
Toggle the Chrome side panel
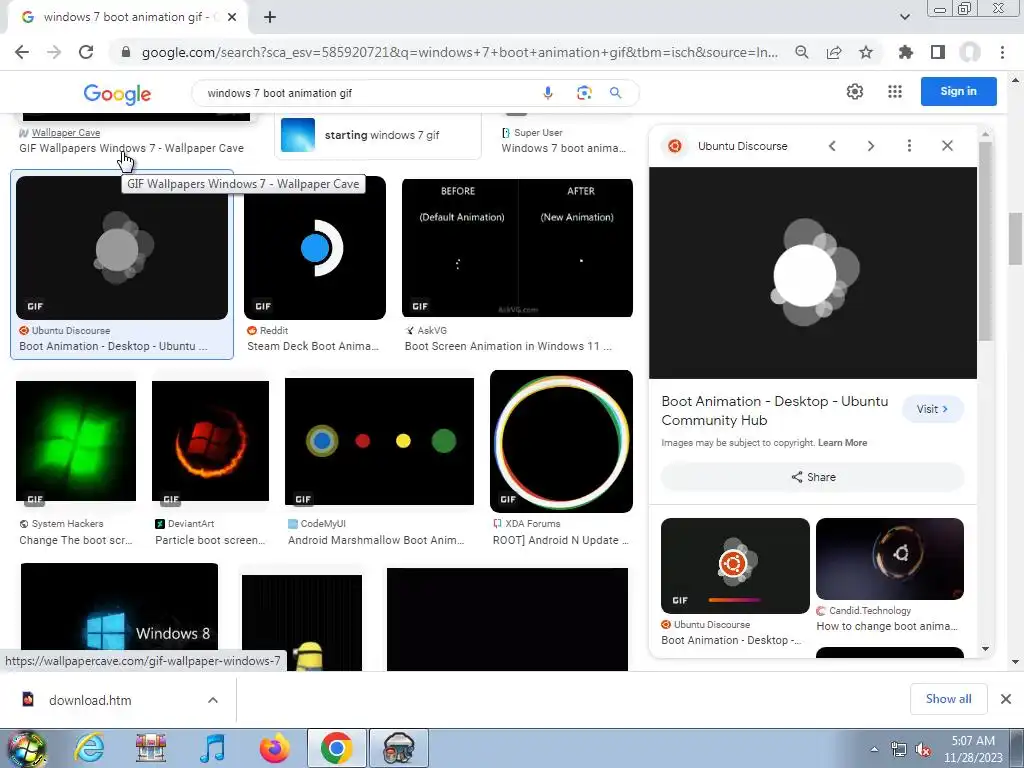938,52
